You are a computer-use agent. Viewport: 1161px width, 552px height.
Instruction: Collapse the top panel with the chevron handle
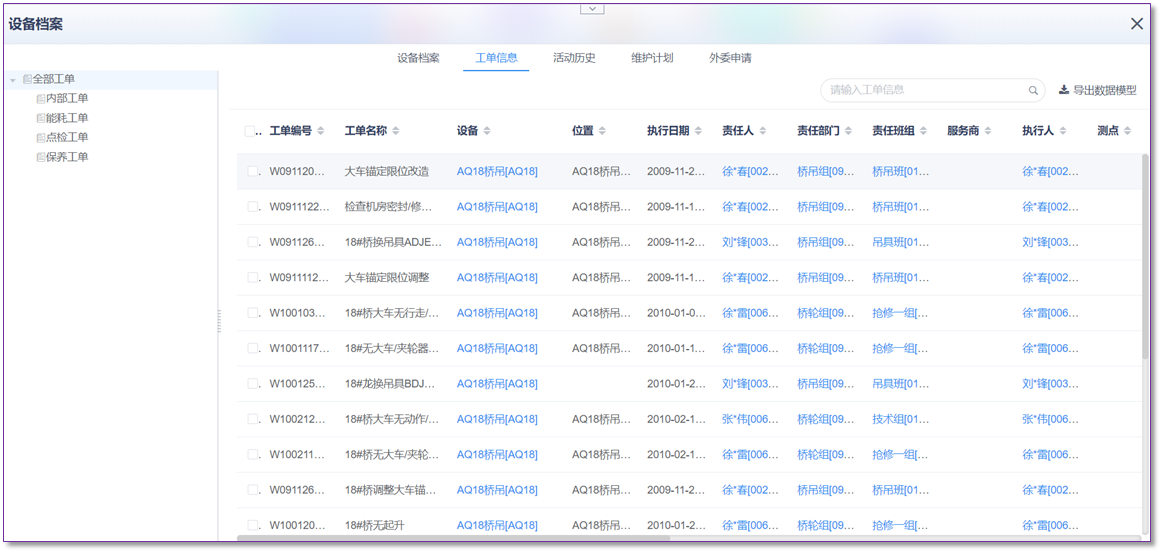[x=593, y=8]
